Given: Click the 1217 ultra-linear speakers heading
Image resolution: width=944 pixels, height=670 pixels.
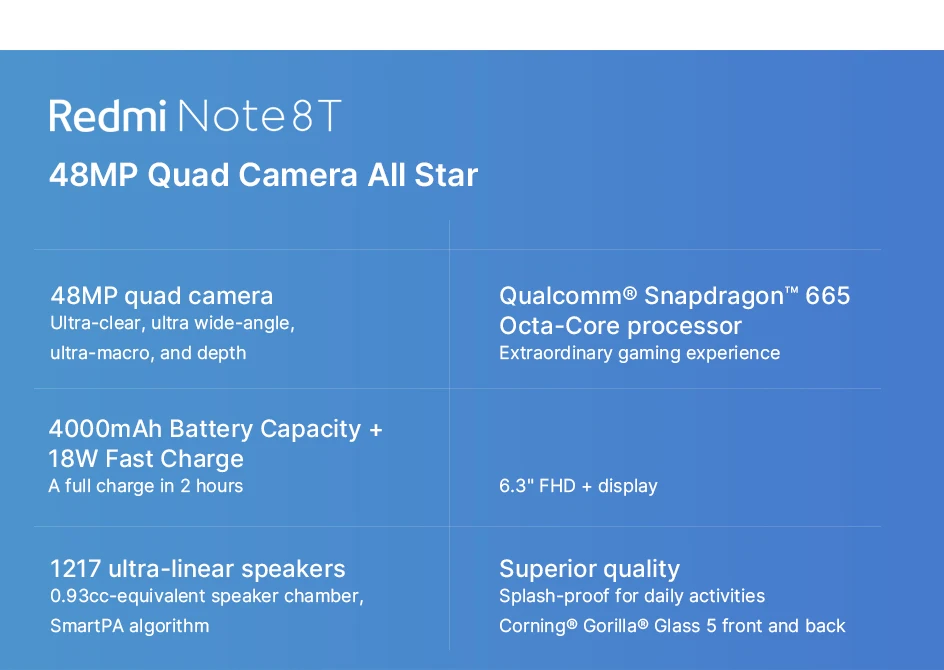Looking at the screenshot, I should (x=197, y=569).
